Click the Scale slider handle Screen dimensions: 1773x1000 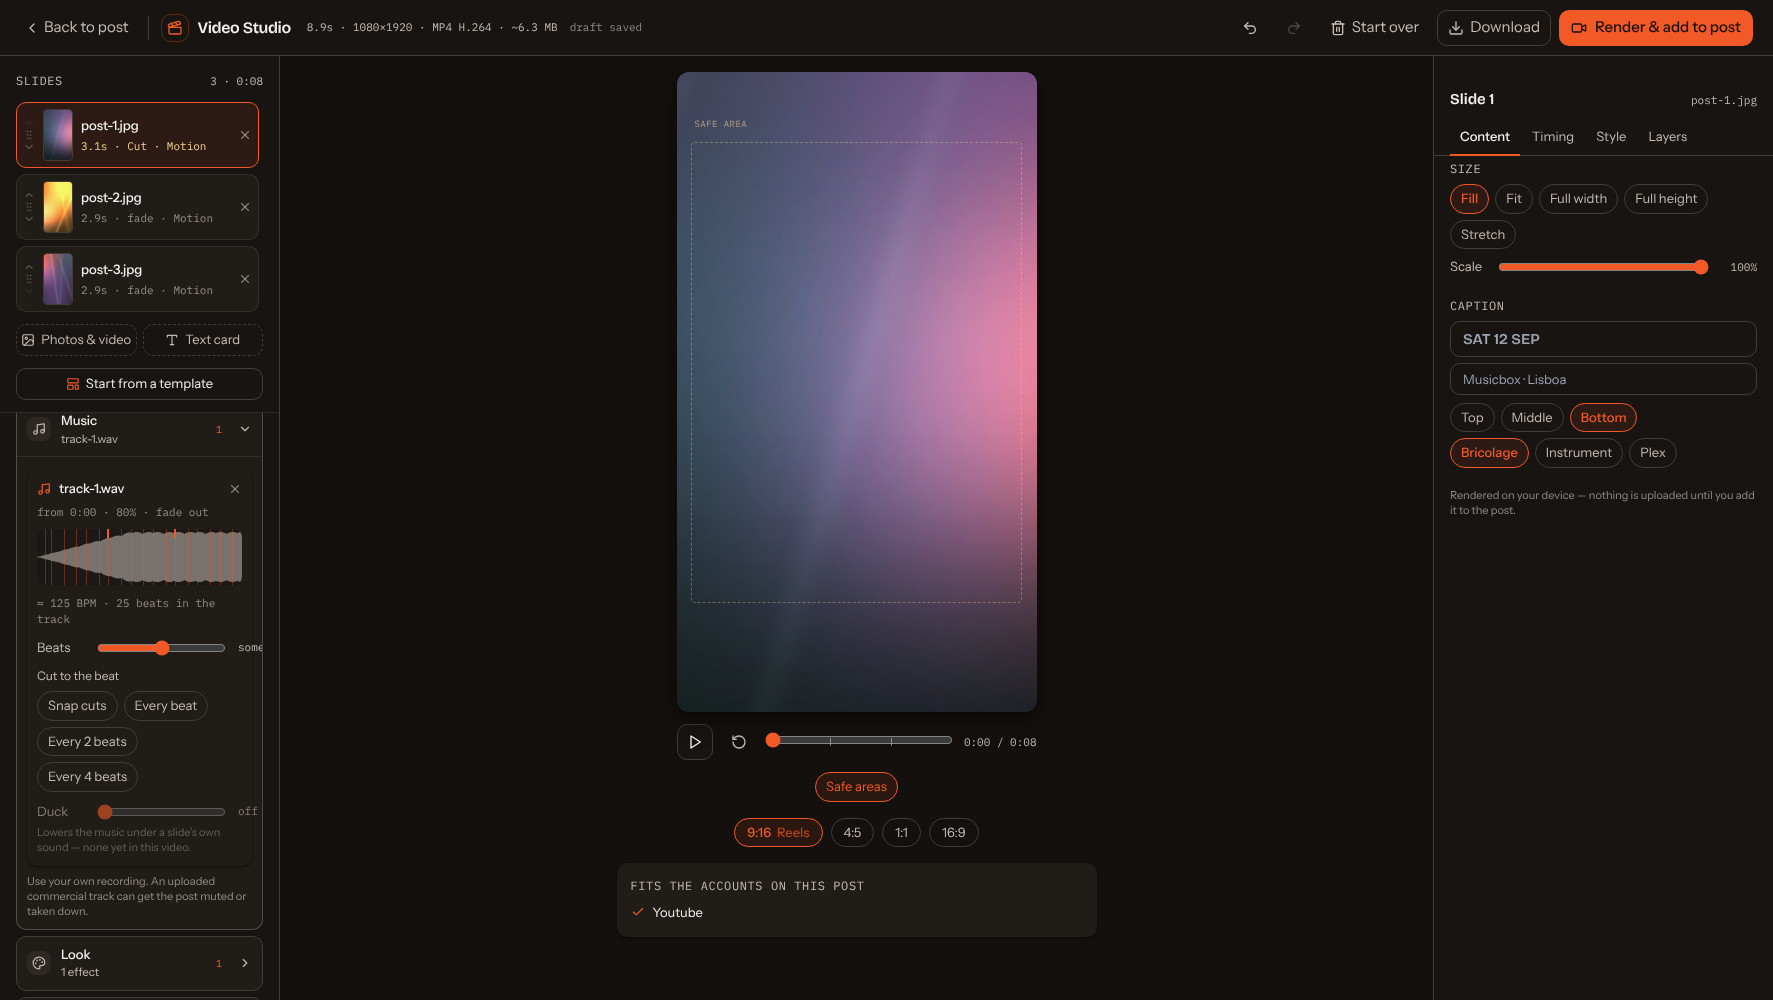click(x=1701, y=267)
